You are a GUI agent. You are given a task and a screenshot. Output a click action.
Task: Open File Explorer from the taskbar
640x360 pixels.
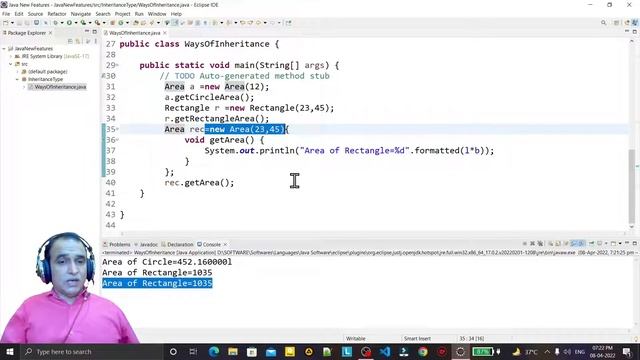pos(233,351)
